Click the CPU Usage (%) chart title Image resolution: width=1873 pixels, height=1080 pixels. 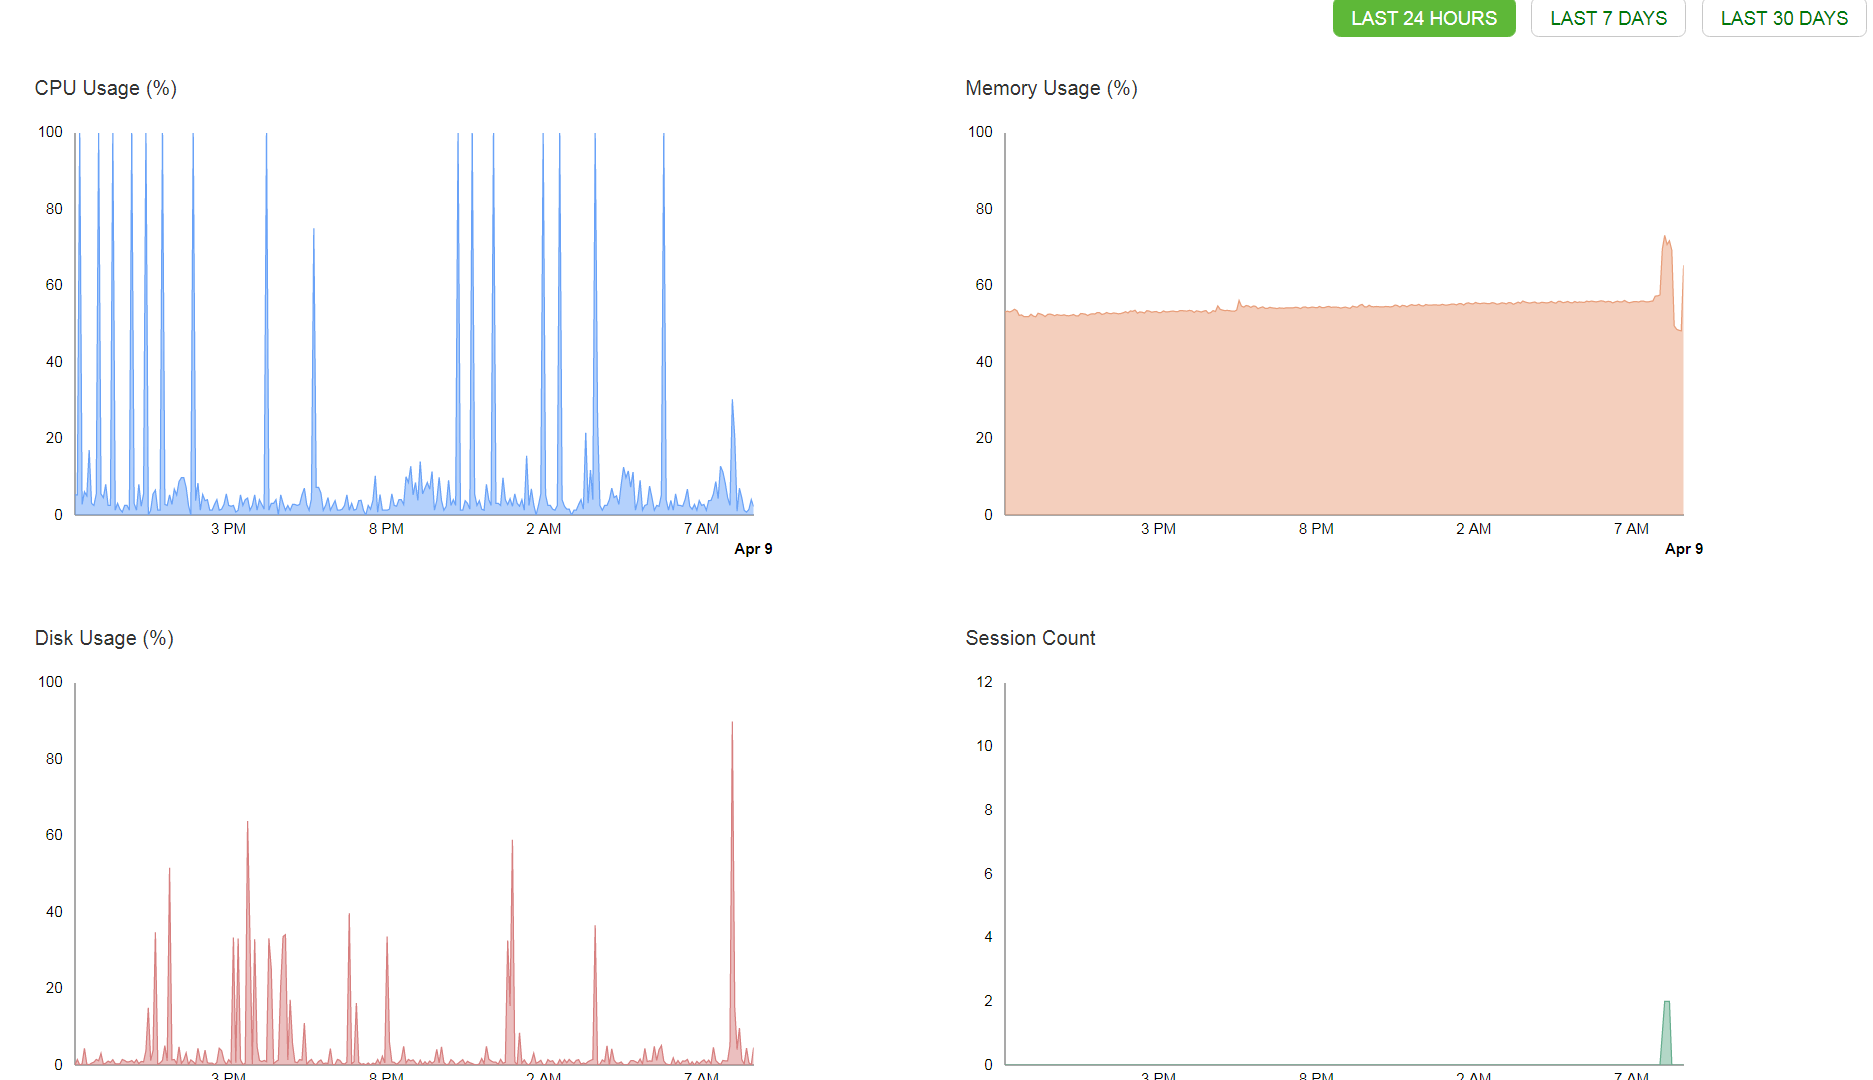click(x=106, y=88)
